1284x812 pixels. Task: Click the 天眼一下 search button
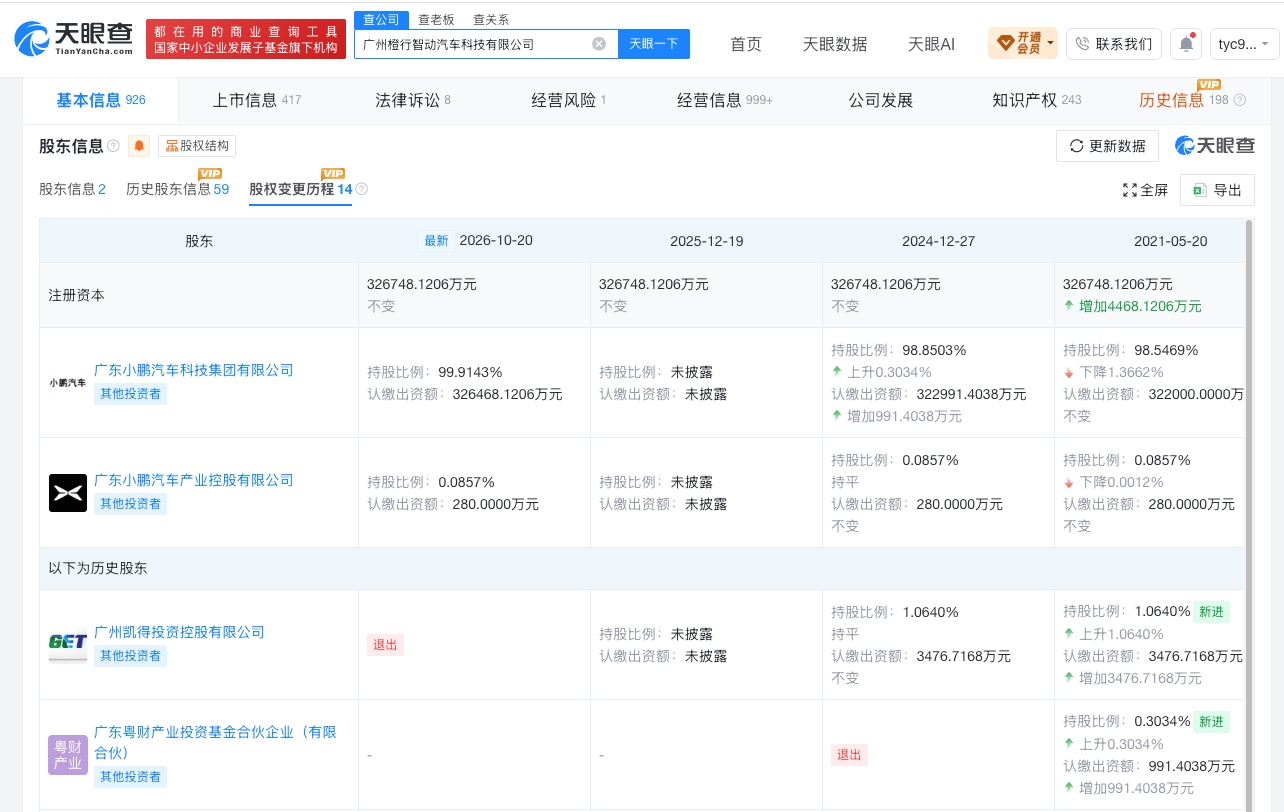pos(654,44)
